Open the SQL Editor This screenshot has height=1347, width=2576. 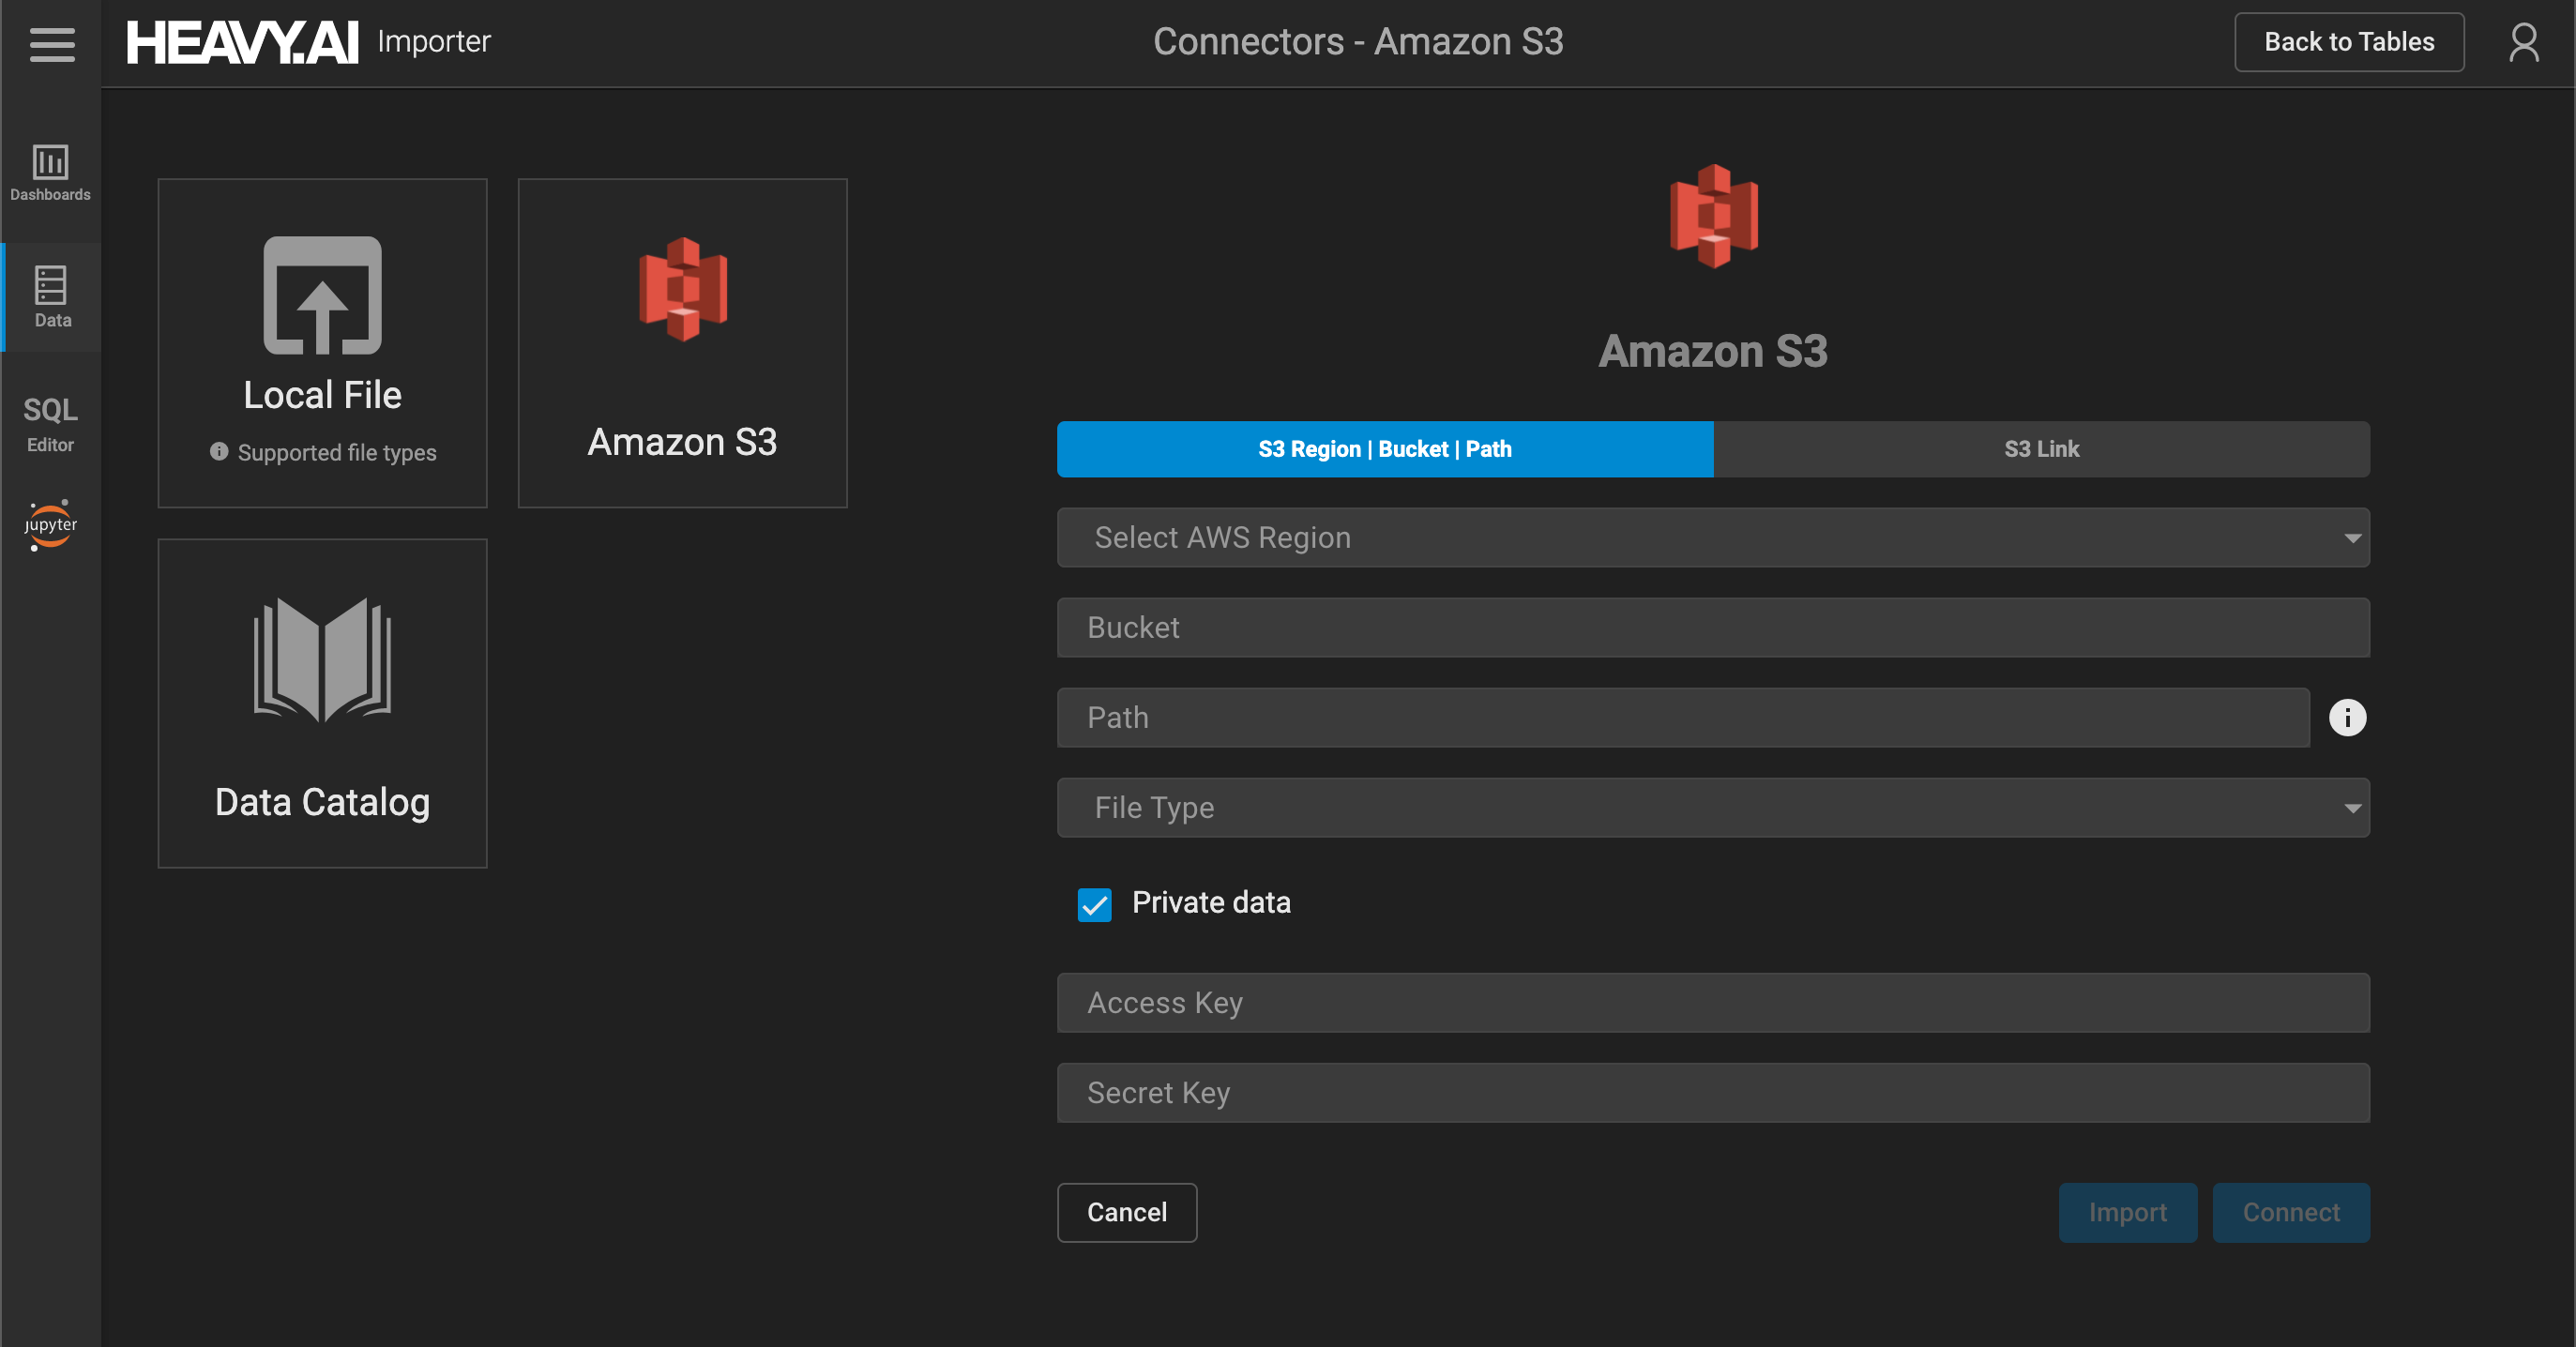tap(50, 423)
